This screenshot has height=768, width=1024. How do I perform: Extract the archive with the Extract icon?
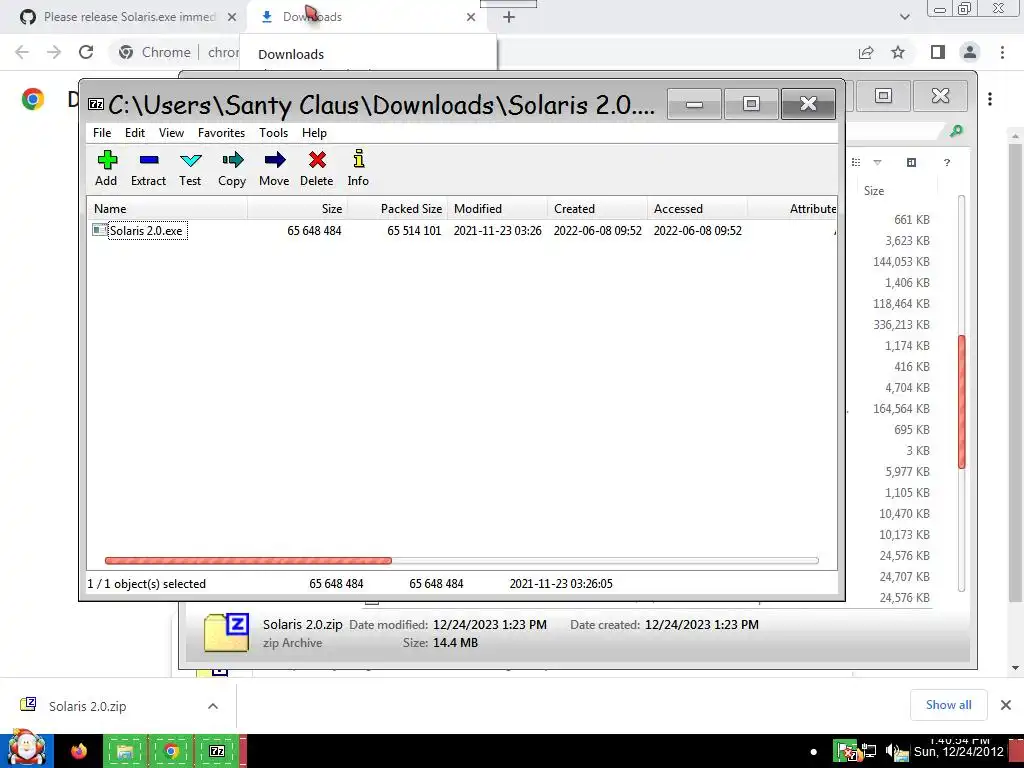point(148,168)
